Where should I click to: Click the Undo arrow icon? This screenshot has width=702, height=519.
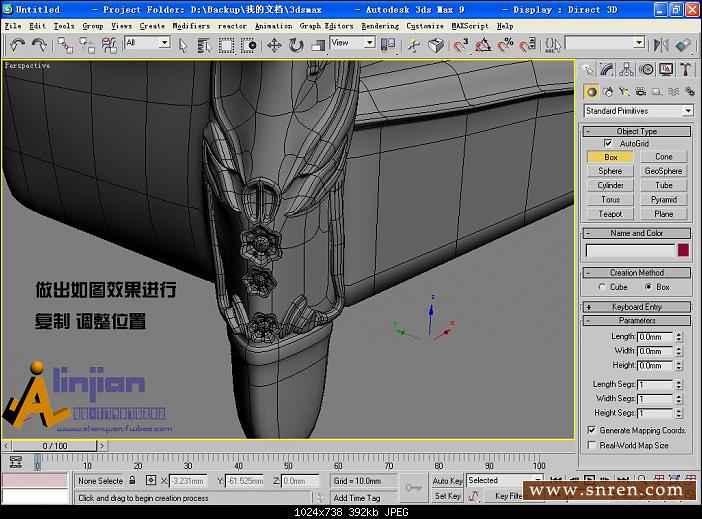coord(17,45)
